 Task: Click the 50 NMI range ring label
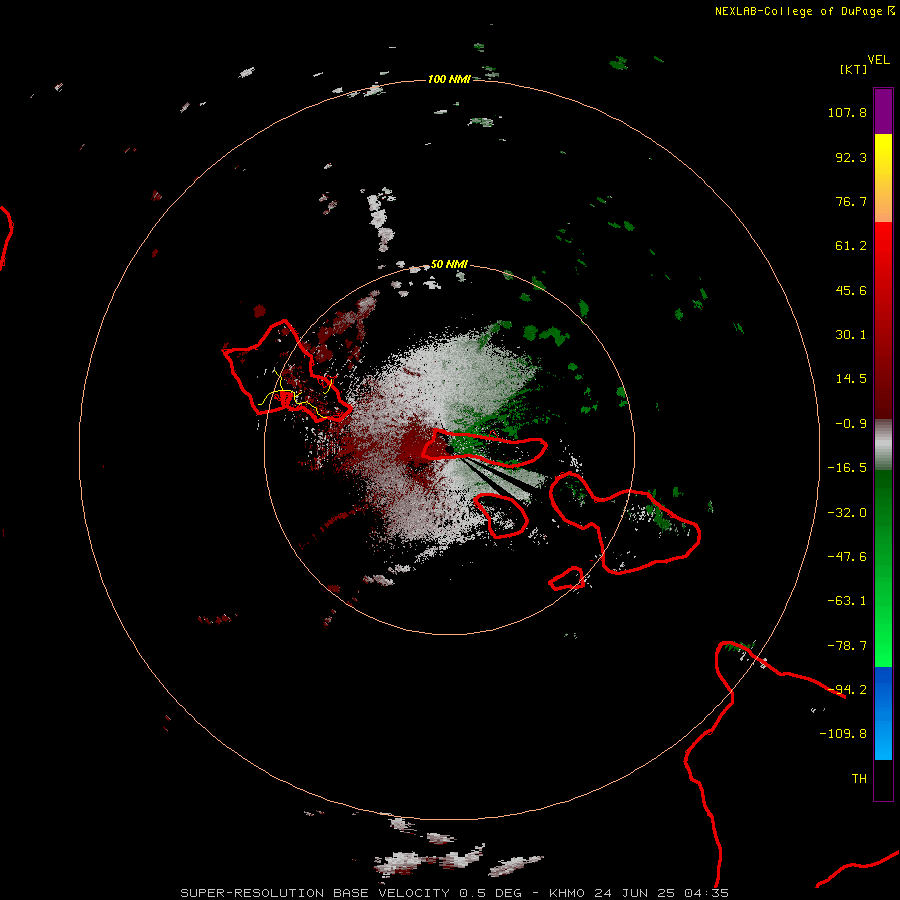[x=449, y=264]
